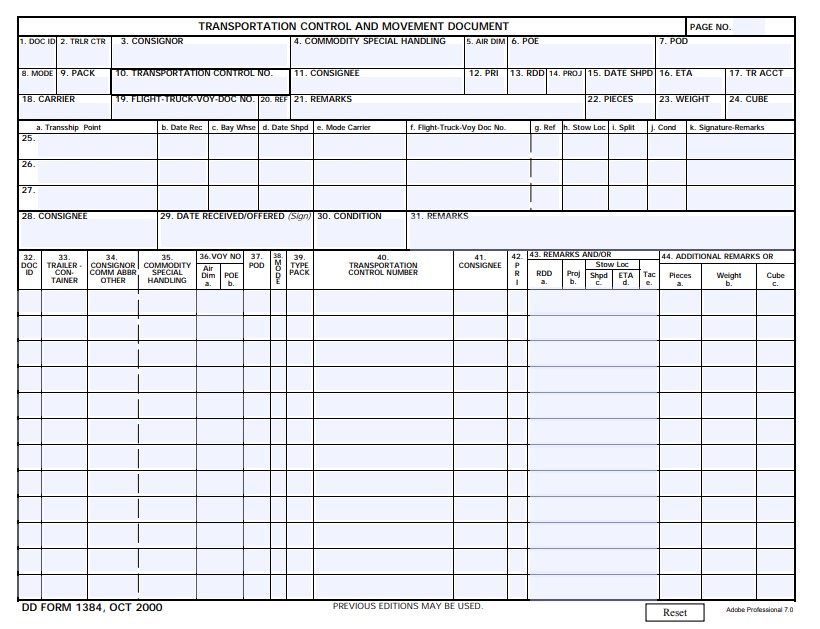Click row 26 Transship Point field
Image resolution: width=820 pixels, height=629 pixels.
tap(97, 173)
